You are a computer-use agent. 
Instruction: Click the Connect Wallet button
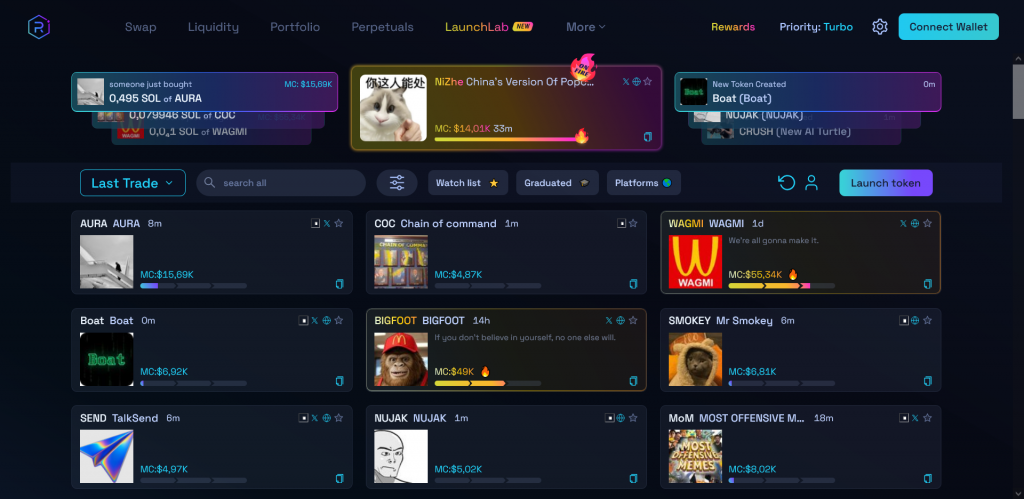948,27
